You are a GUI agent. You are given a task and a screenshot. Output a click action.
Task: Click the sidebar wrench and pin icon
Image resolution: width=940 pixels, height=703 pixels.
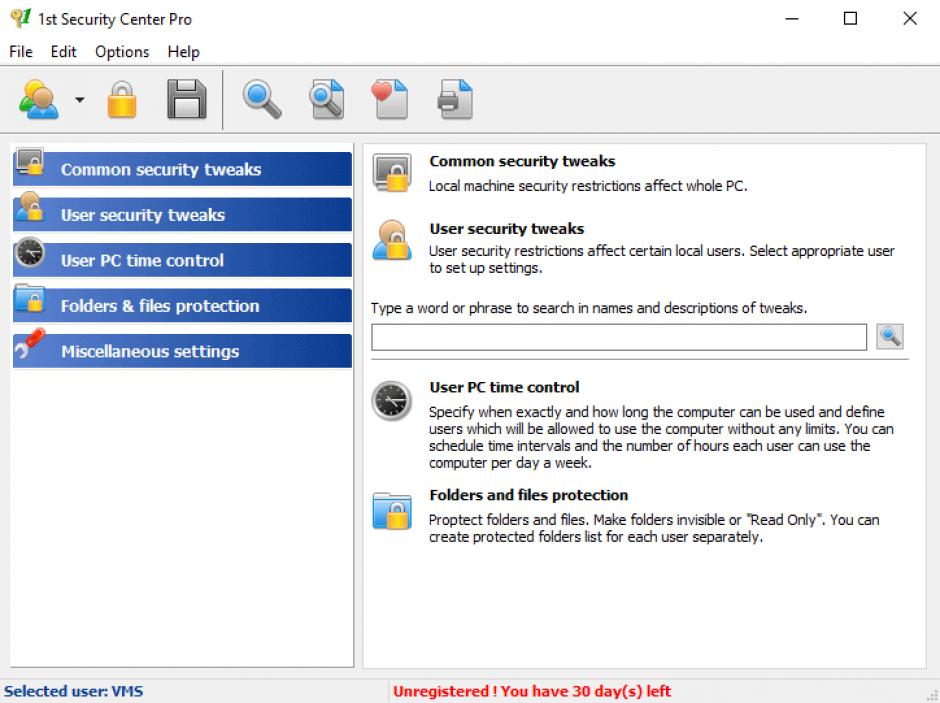(29, 343)
